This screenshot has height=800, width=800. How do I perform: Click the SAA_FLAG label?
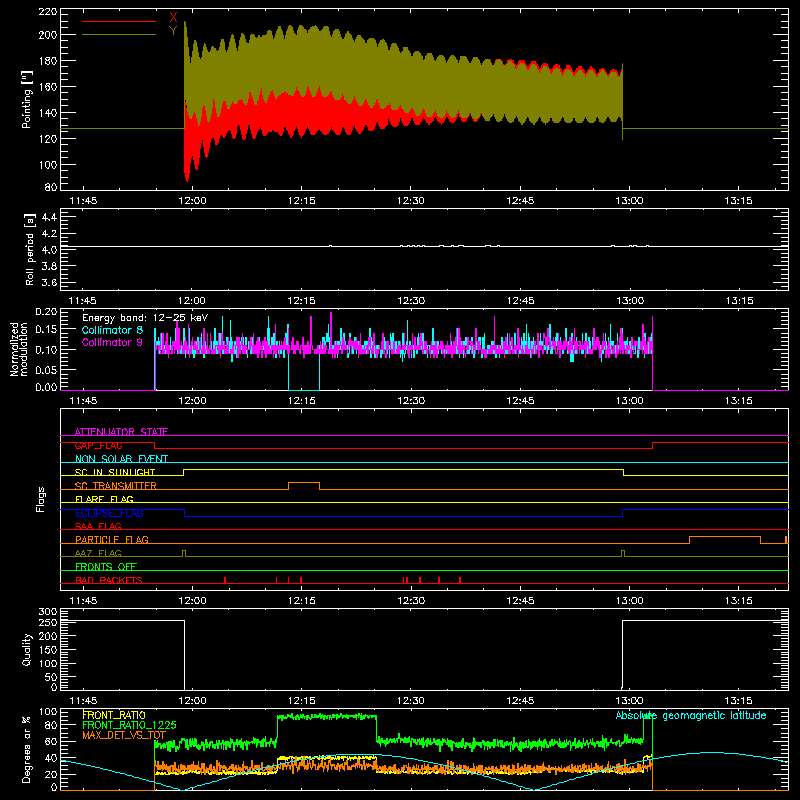[x=98, y=526]
